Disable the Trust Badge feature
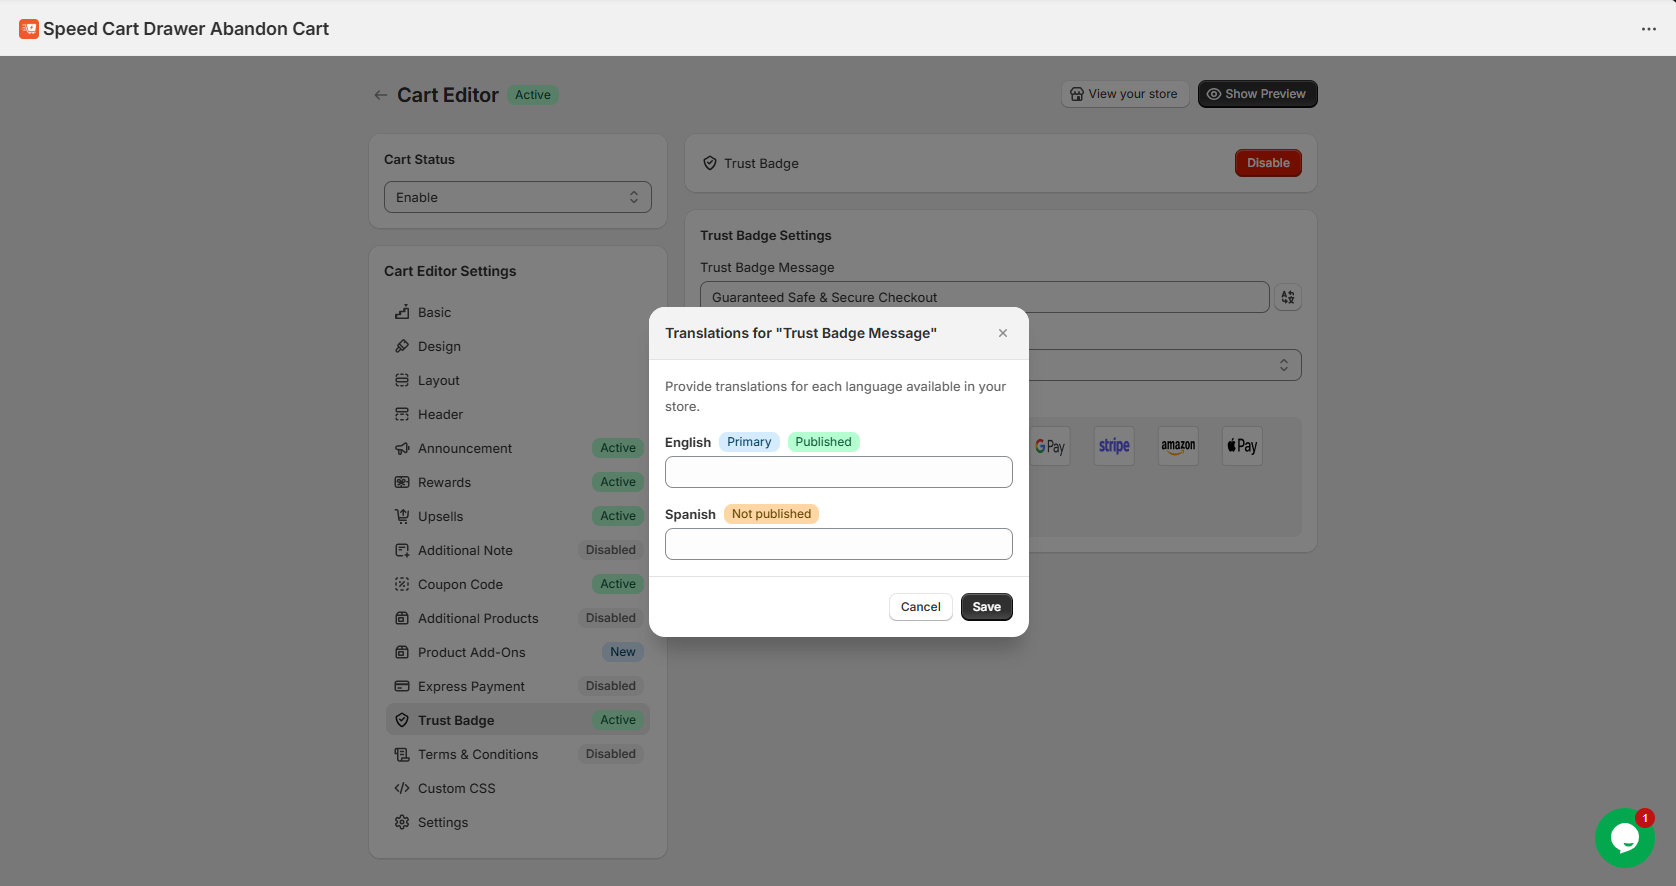 pyautogui.click(x=1267, y=163)
